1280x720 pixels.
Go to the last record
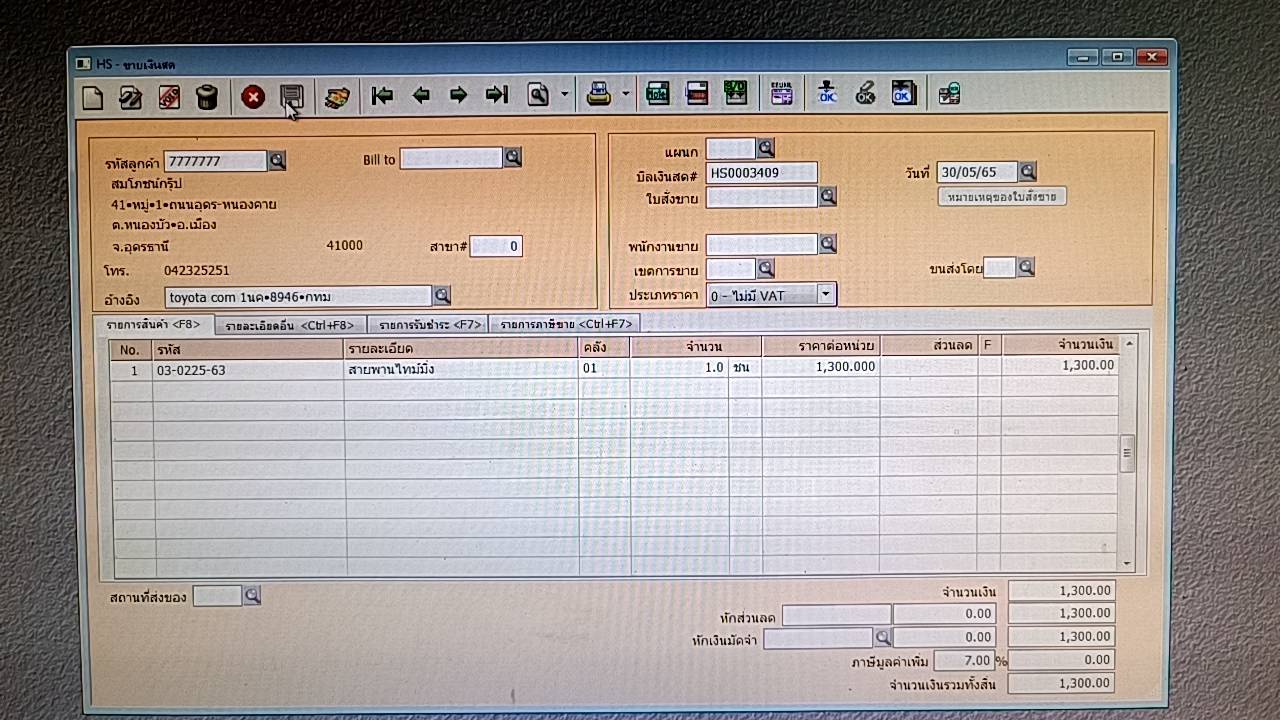497,96
